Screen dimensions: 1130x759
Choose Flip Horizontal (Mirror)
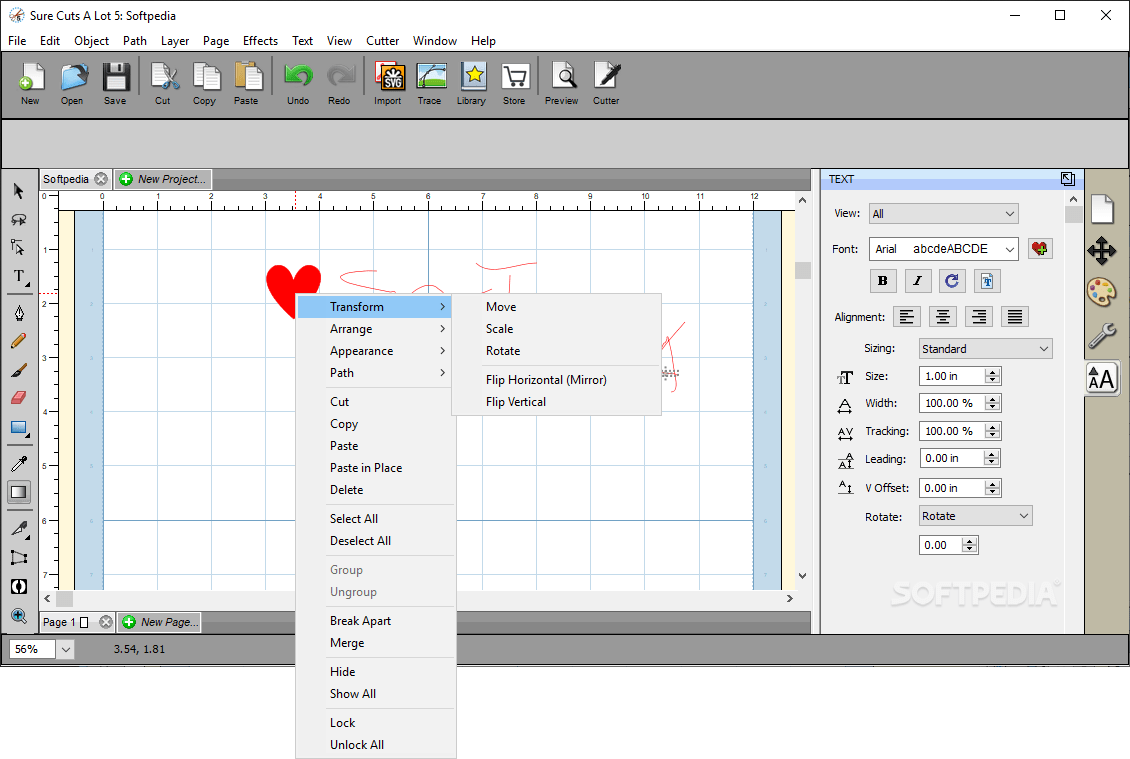[x=546, y=380]
